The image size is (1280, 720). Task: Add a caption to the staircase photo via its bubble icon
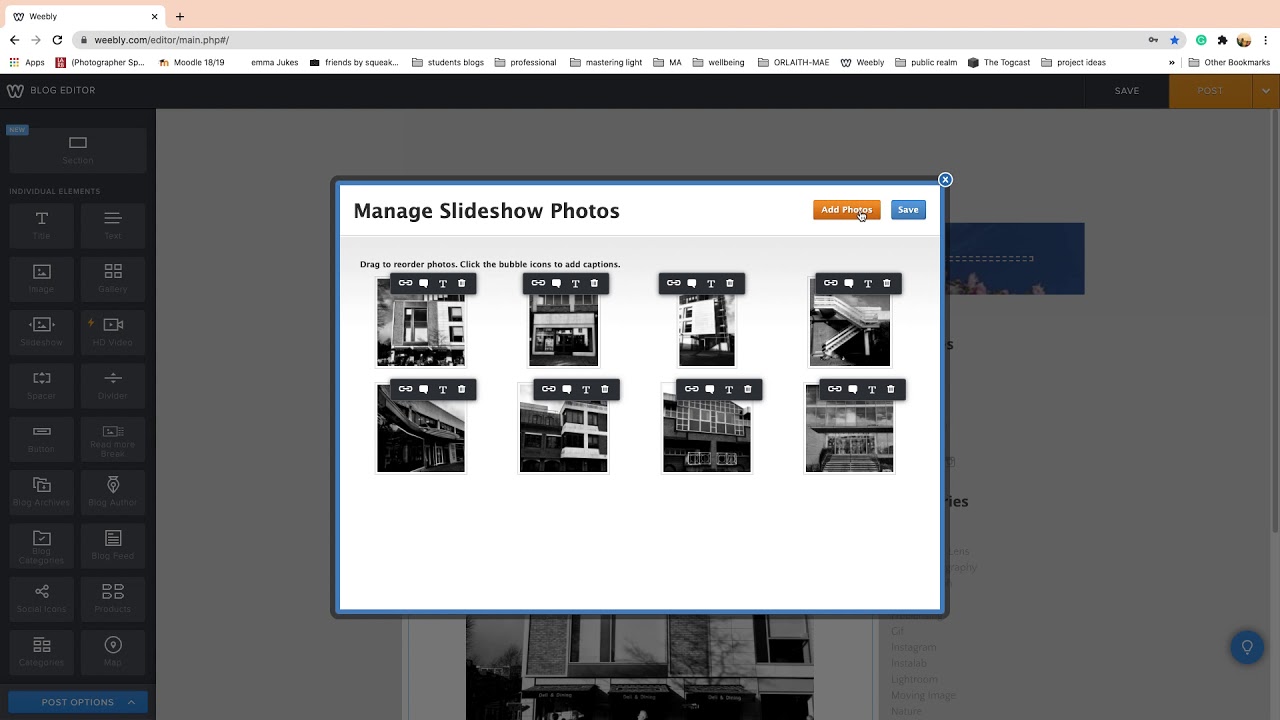[x=849, y=283]
